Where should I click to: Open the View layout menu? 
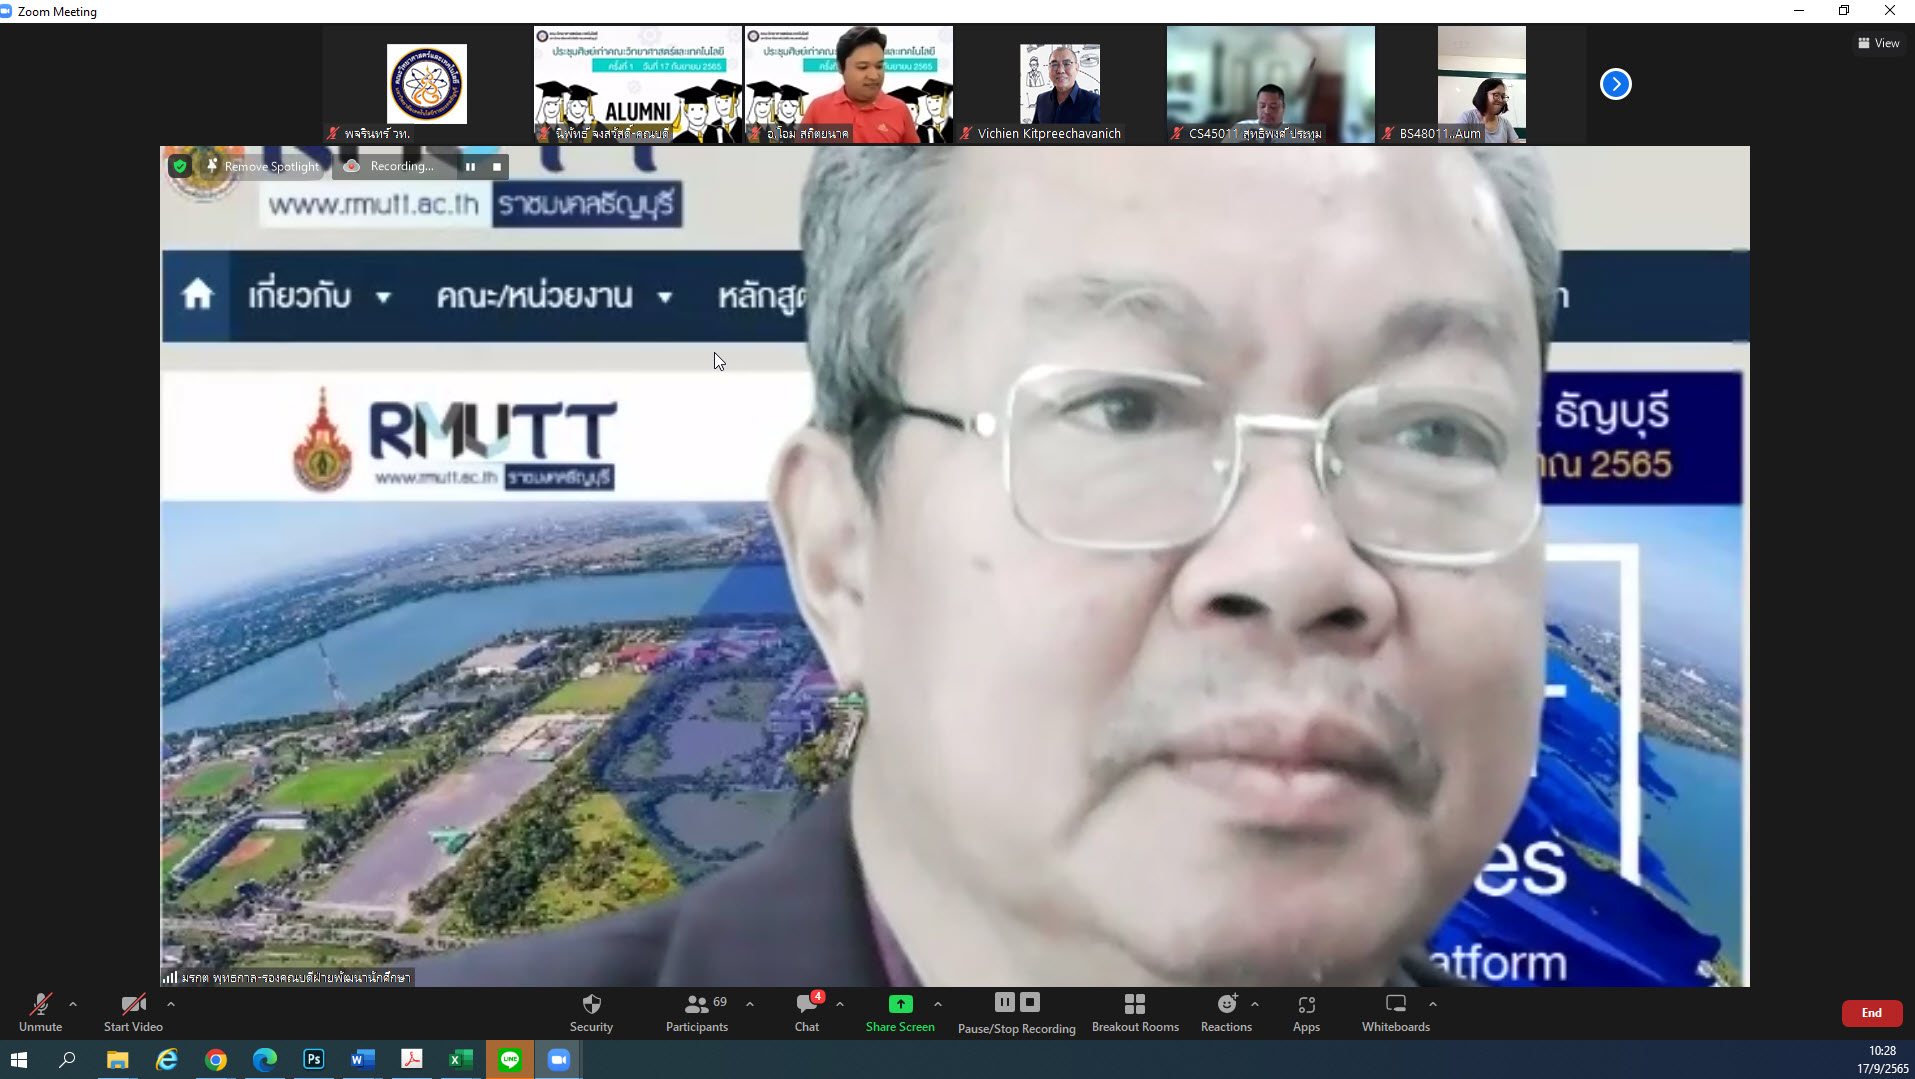[1879, 43]
